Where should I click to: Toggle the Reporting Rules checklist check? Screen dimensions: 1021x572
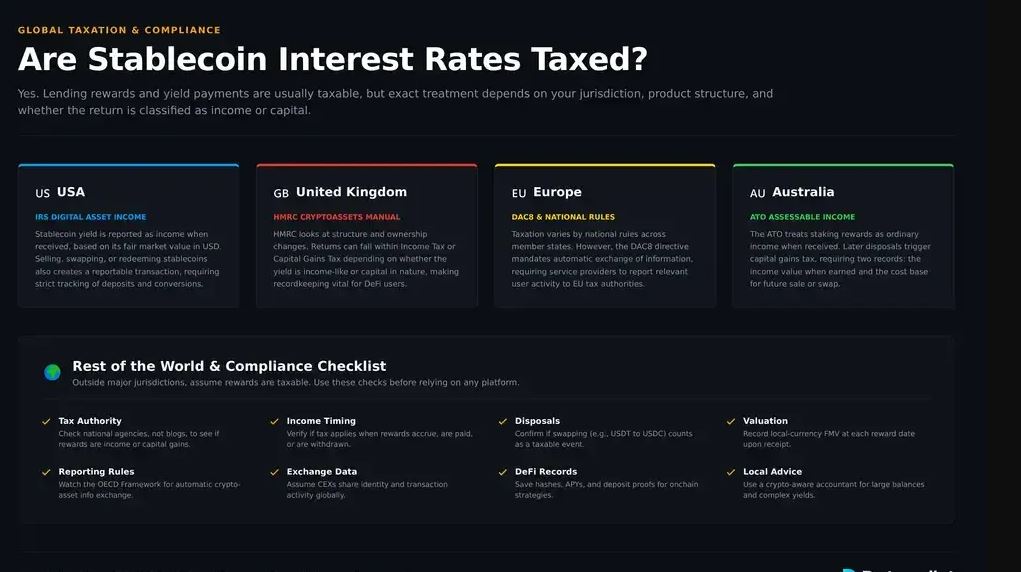[46, 472]
